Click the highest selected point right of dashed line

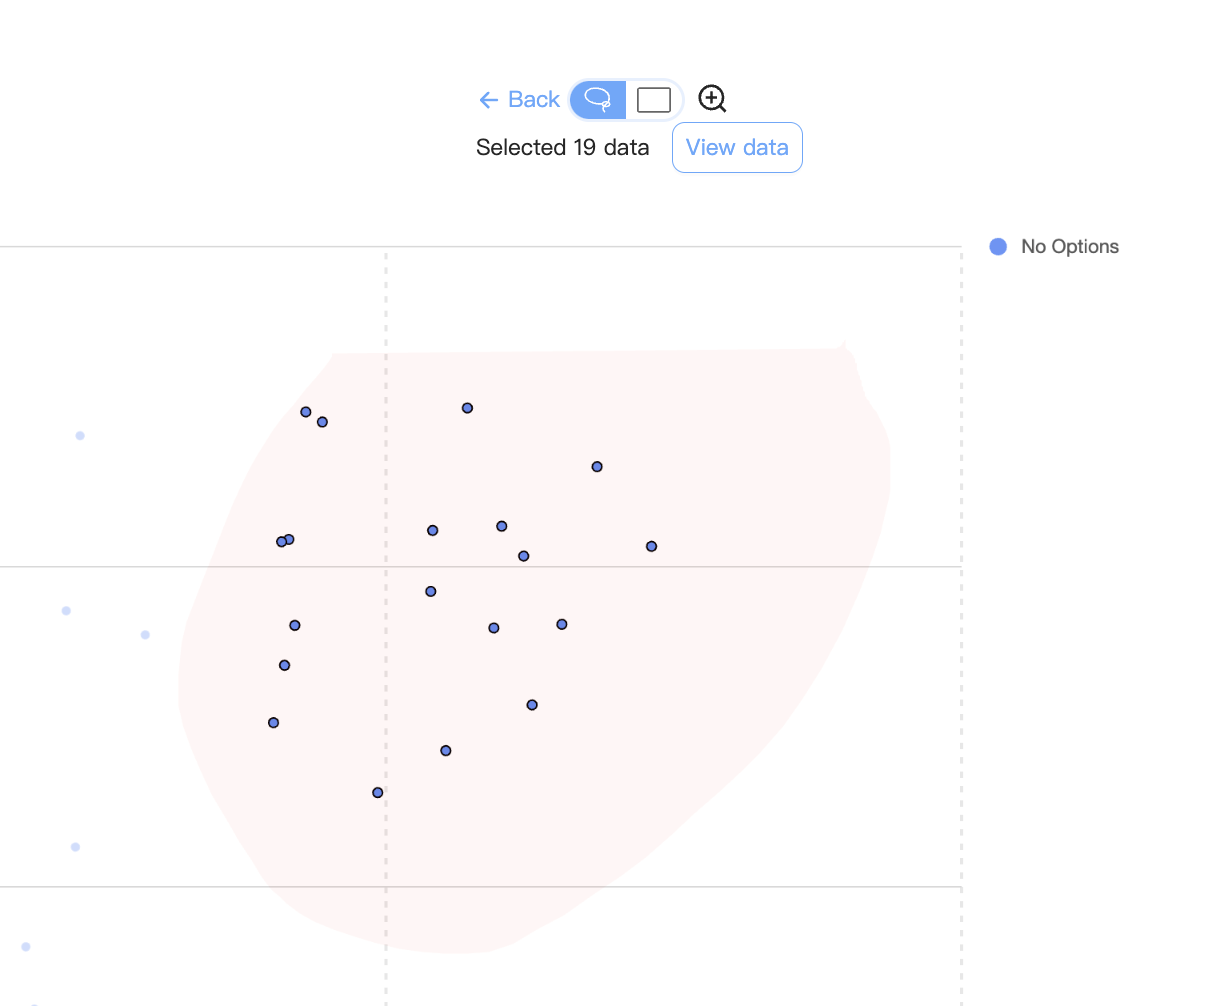coord(467,408)
